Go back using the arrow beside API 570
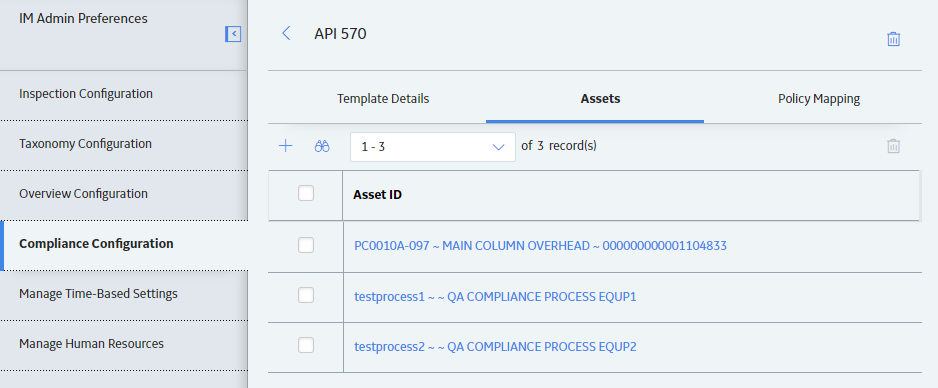The height and width of the screenshot is (388, 938). pyautogui.click(x=286, y=33)
